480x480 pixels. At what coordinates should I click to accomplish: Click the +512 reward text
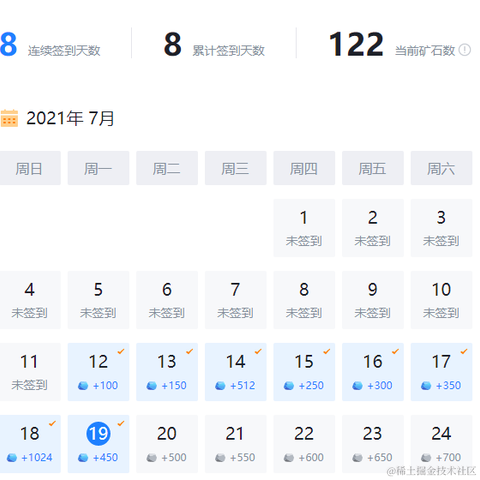coord(242,386)
